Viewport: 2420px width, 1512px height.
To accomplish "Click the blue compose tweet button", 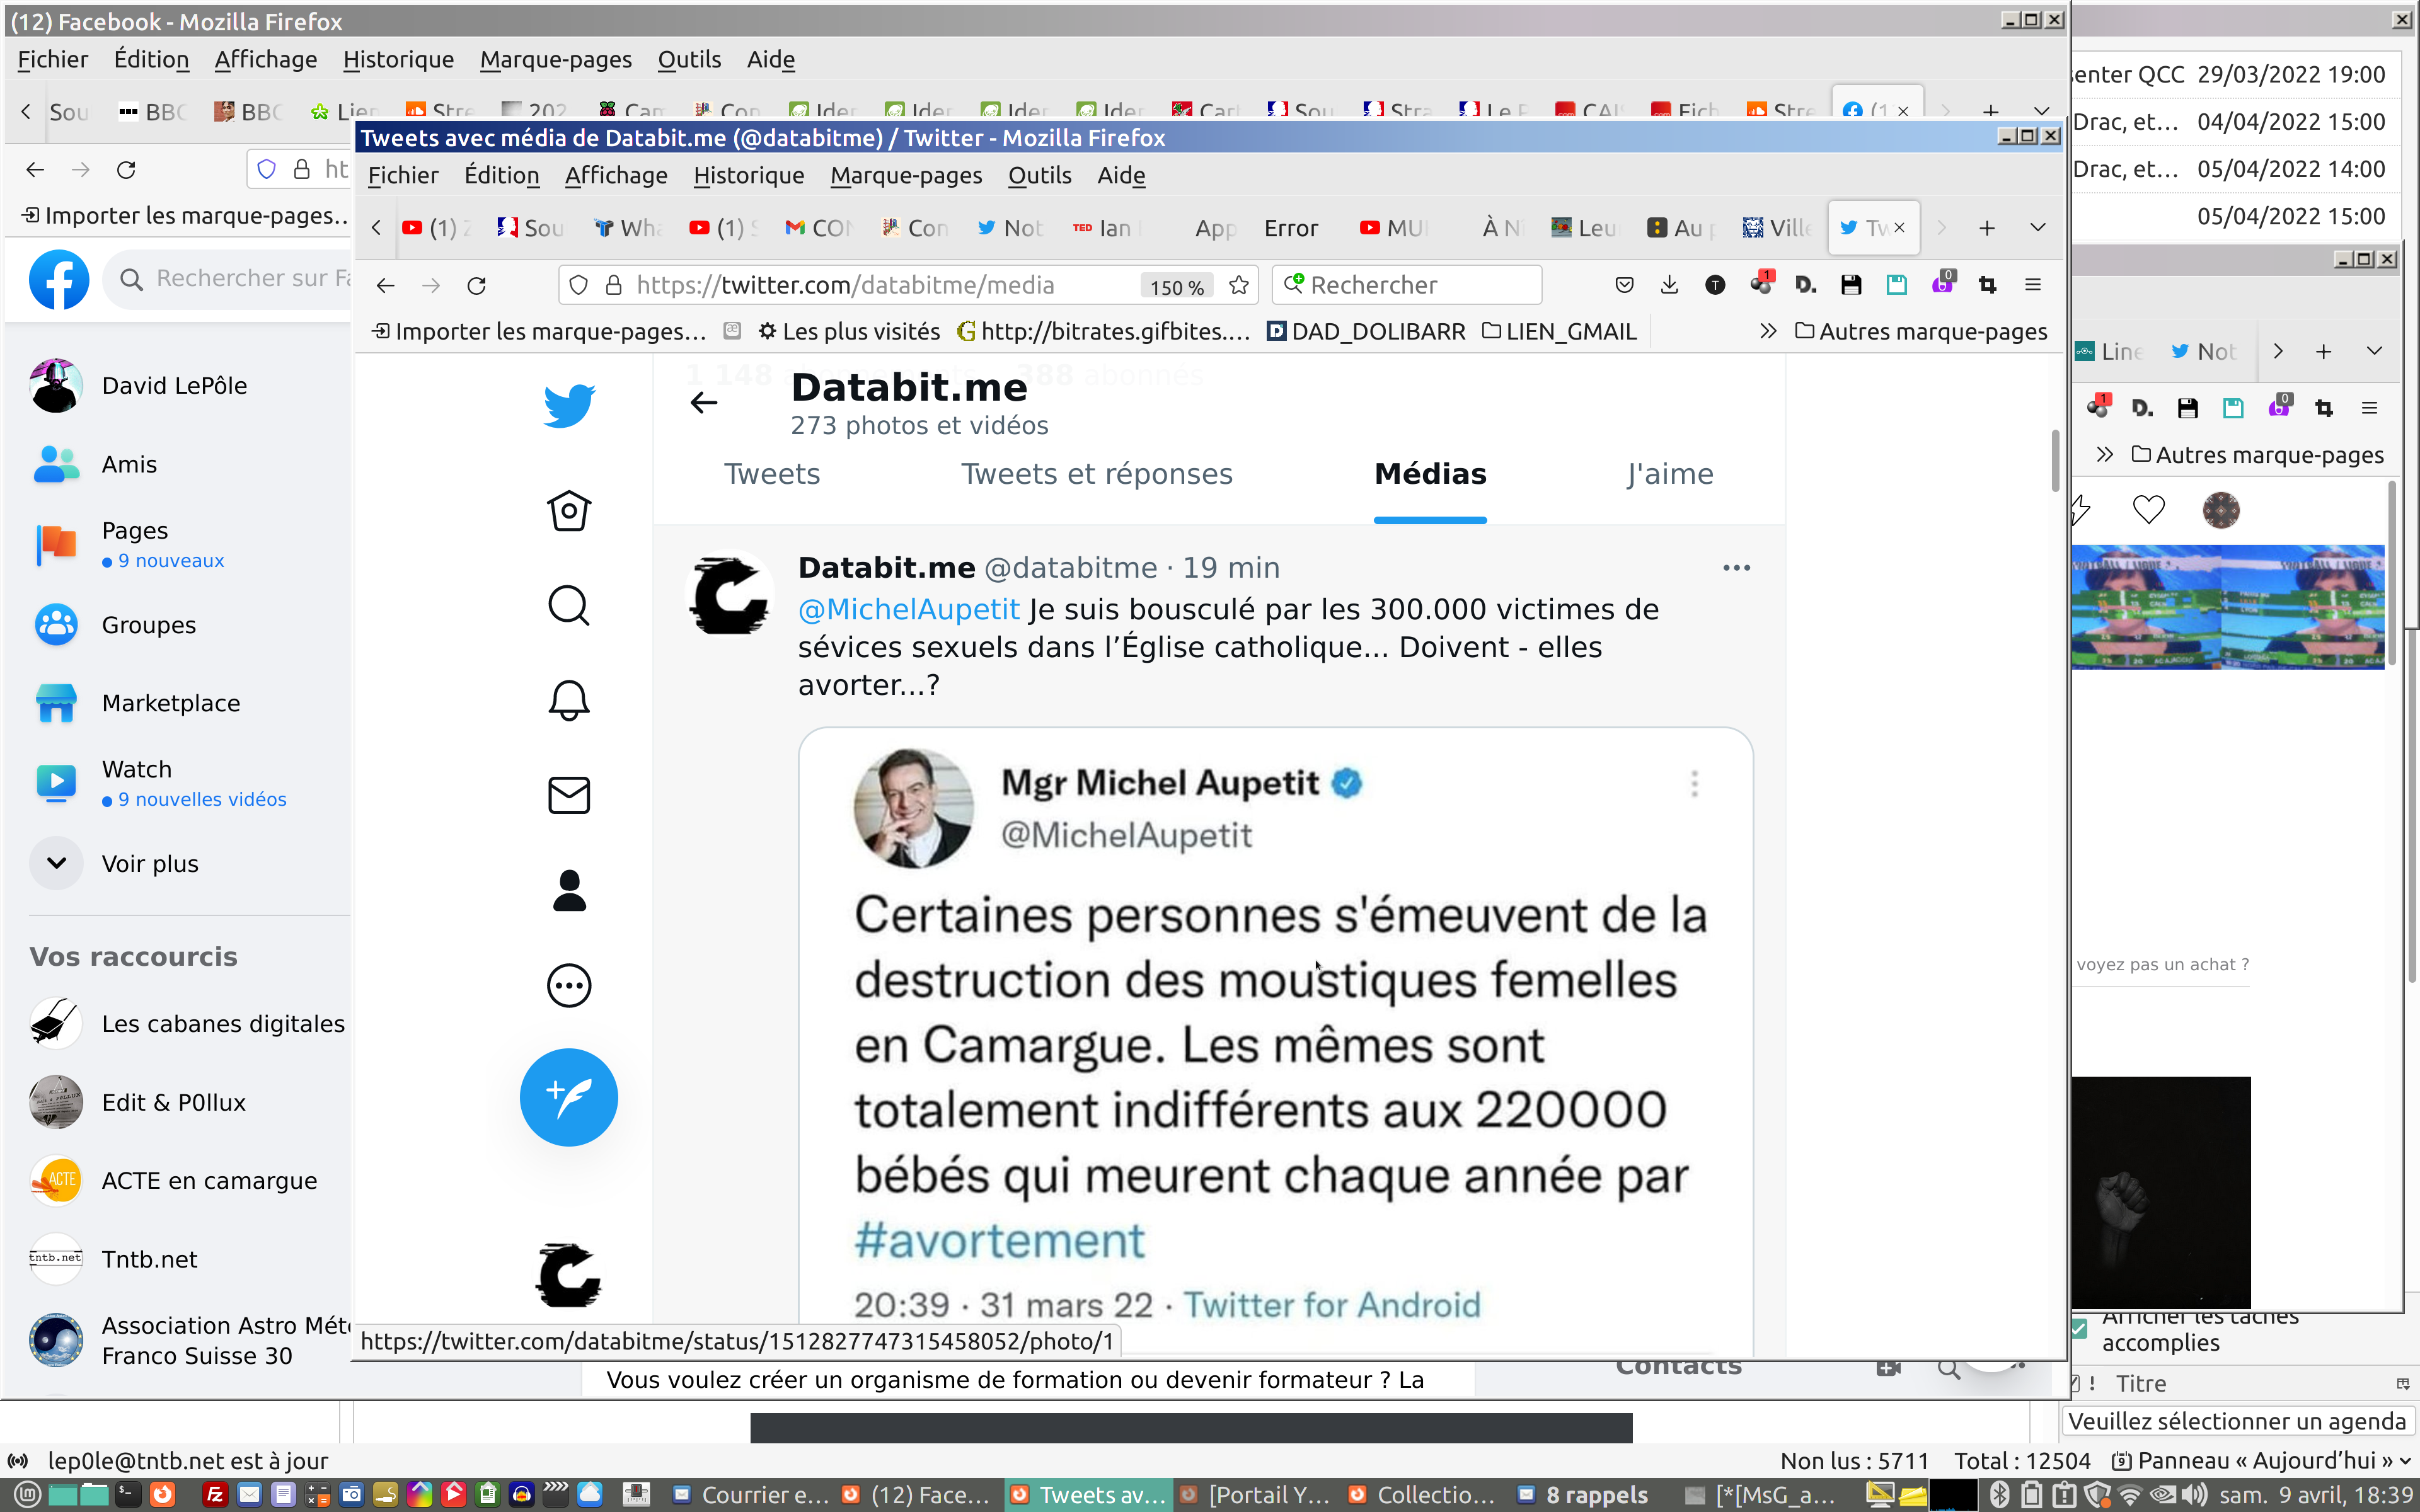I will [569, 1097].
